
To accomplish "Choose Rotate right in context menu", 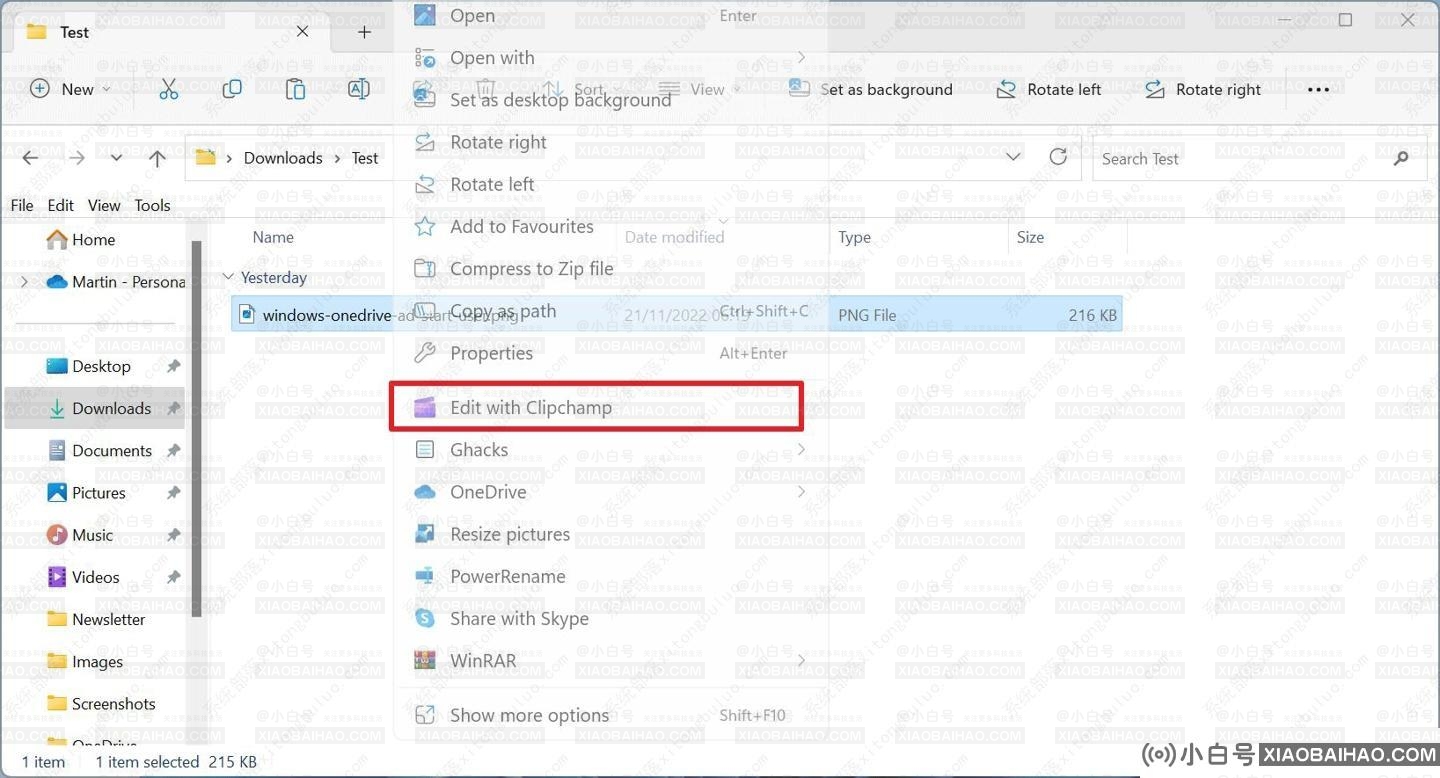I will pos(611,142).
